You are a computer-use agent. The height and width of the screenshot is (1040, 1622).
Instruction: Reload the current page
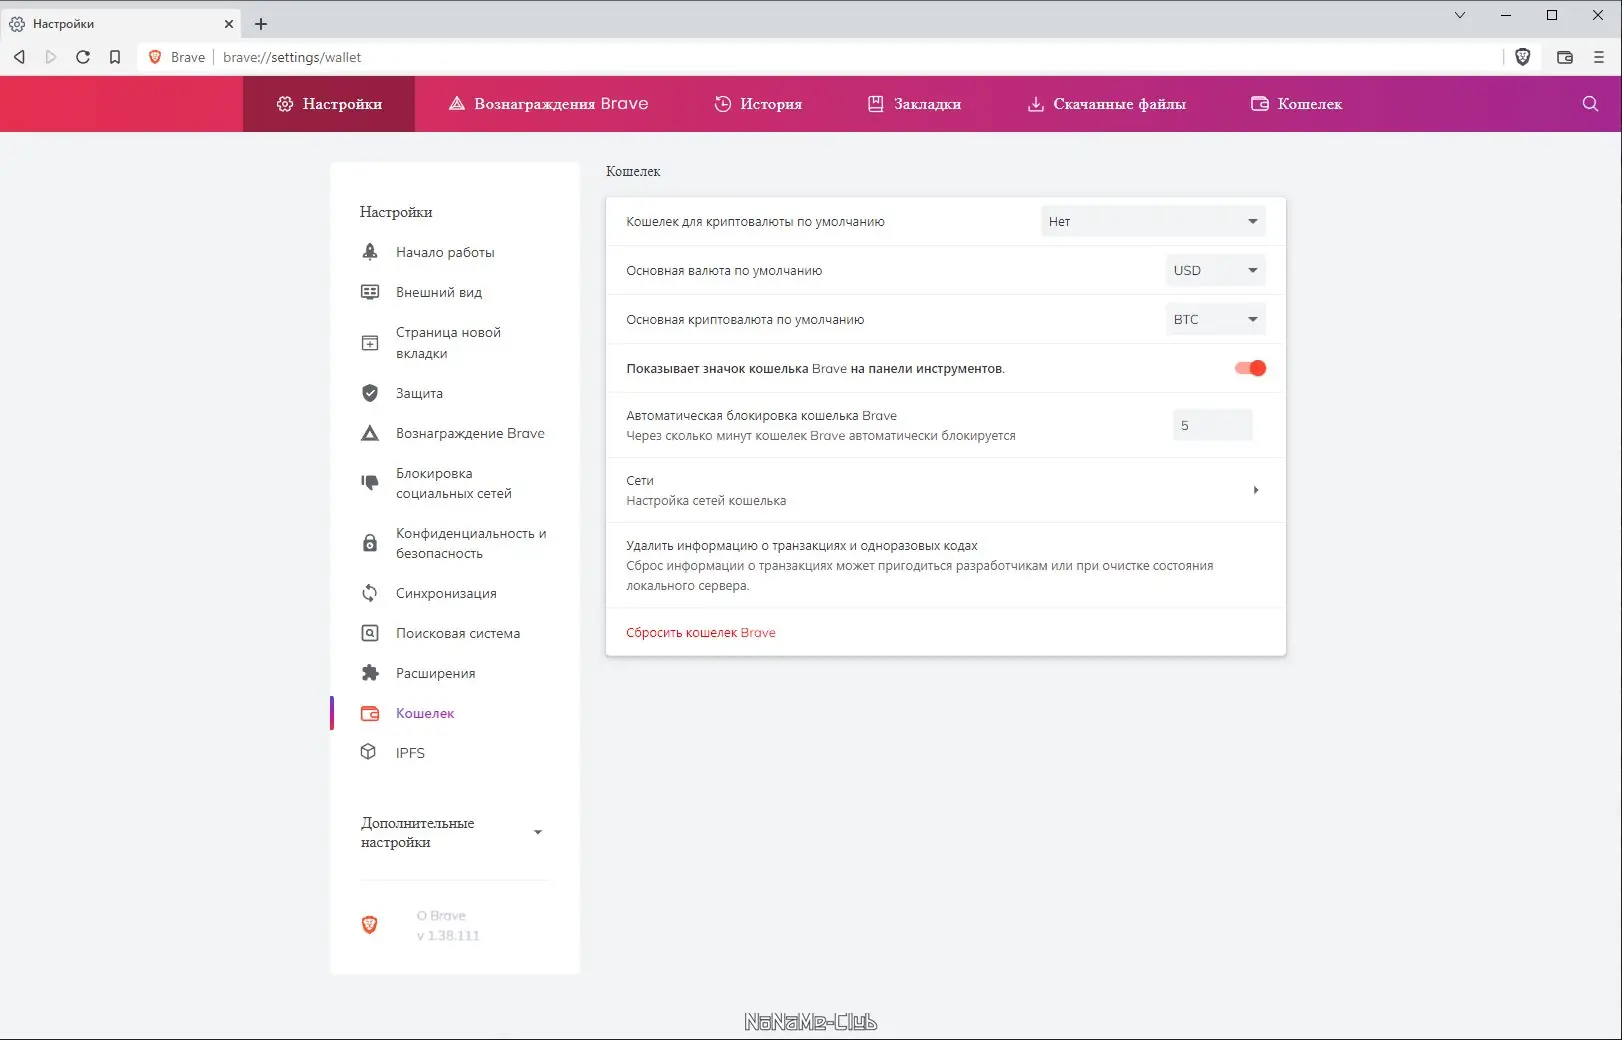tap(83, 57)
